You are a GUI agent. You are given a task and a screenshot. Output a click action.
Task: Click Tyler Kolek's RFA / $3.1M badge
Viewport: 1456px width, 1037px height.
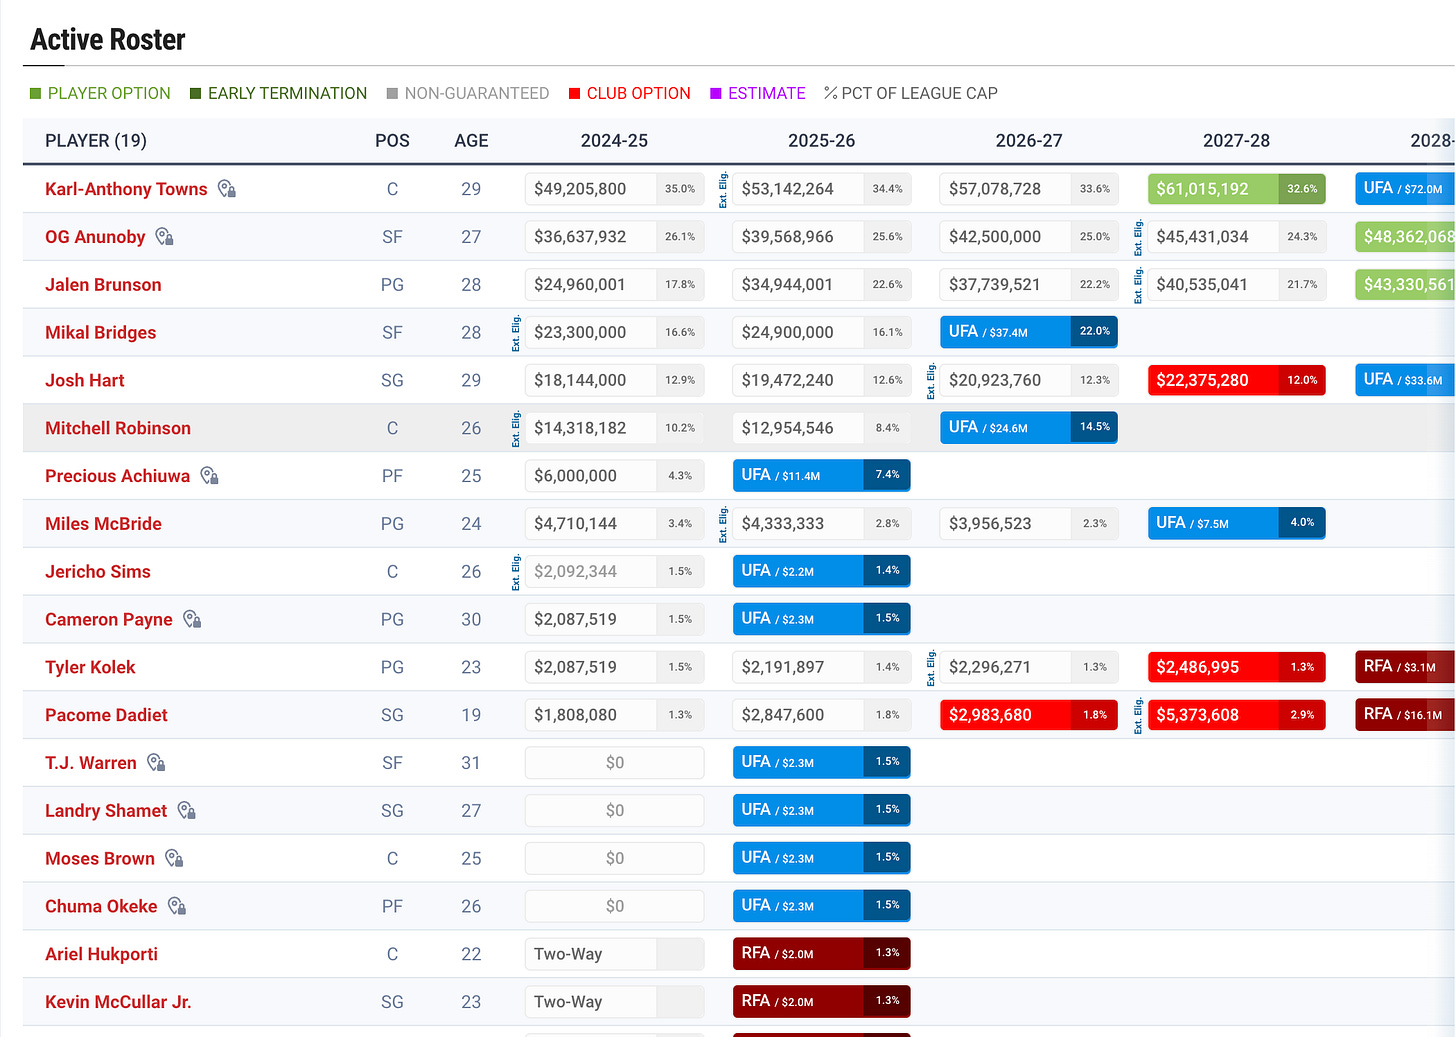[x=1405, y=667]
